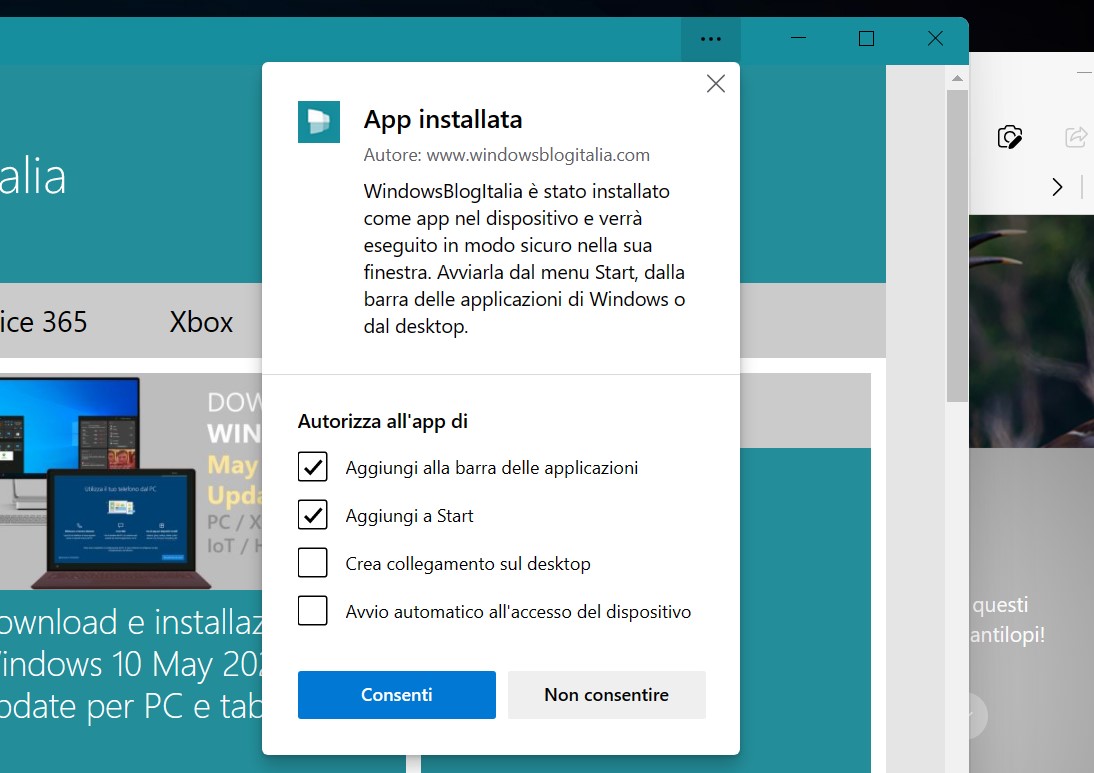Enable Crea collegamento sul desktop

pyautogui.click(x=313, y=563)
